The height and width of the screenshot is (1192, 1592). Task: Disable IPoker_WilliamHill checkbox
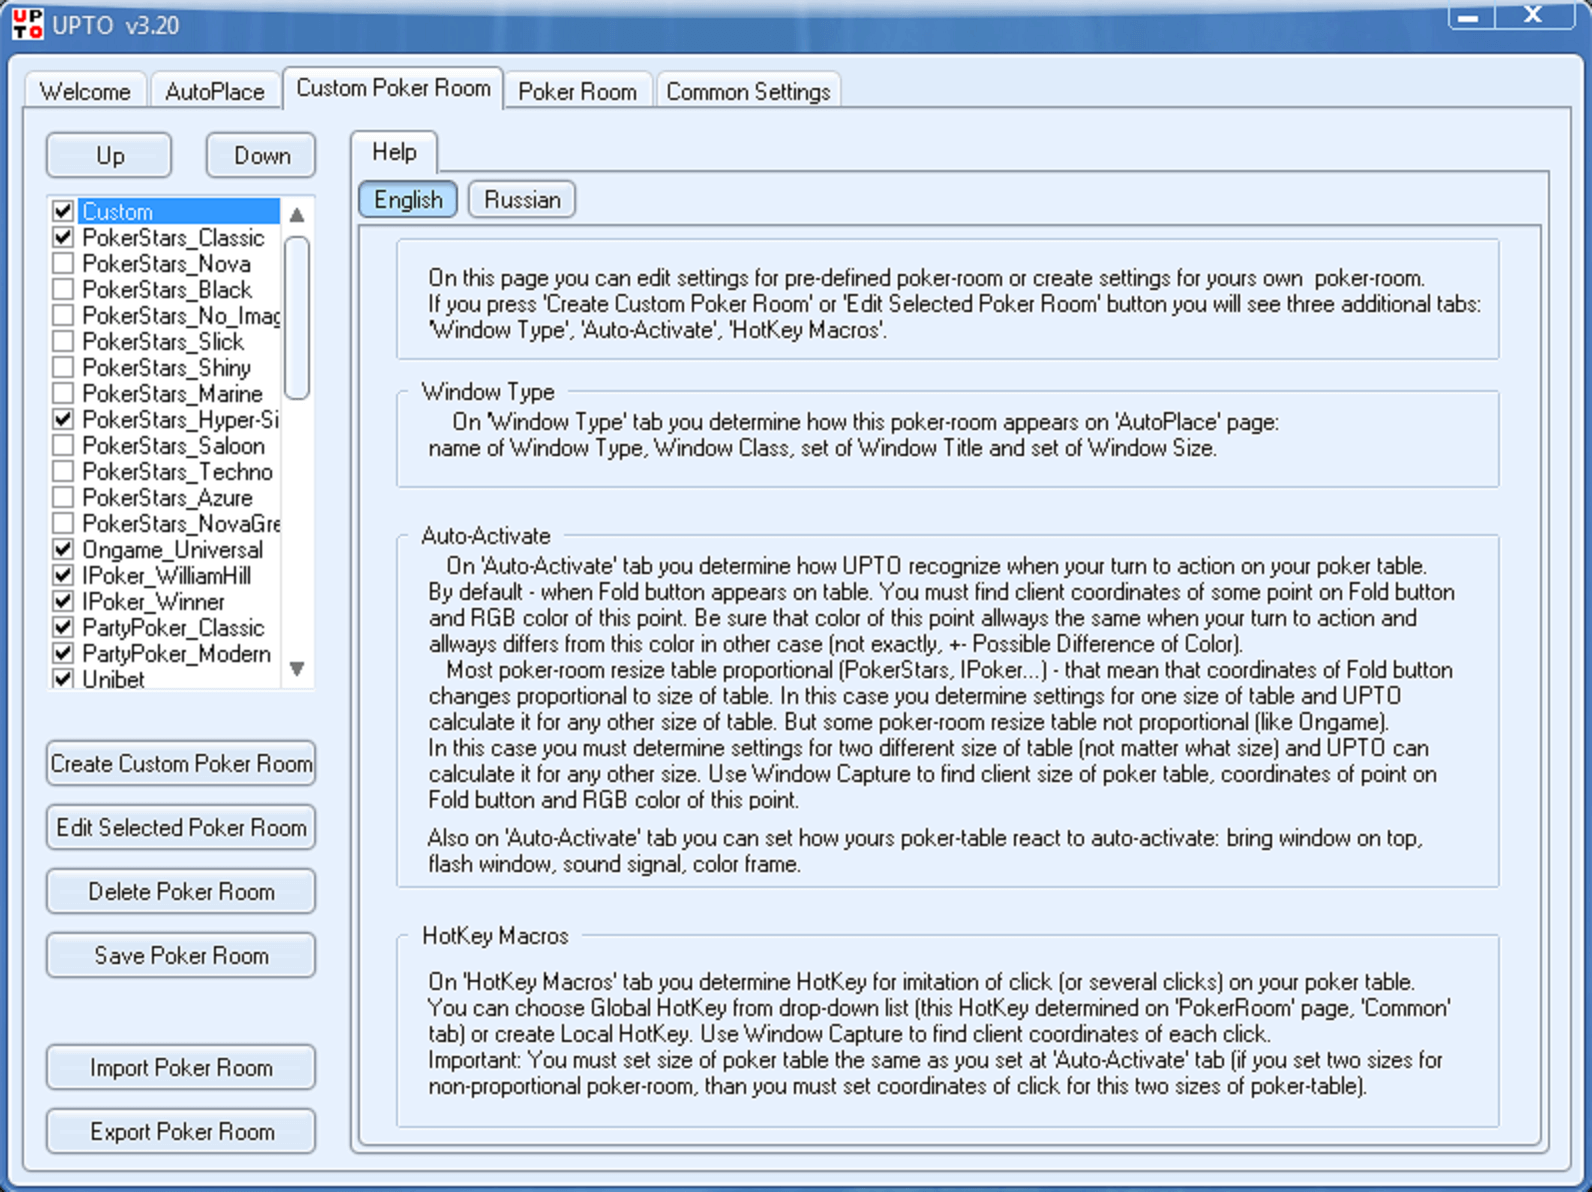coord(63,575)
